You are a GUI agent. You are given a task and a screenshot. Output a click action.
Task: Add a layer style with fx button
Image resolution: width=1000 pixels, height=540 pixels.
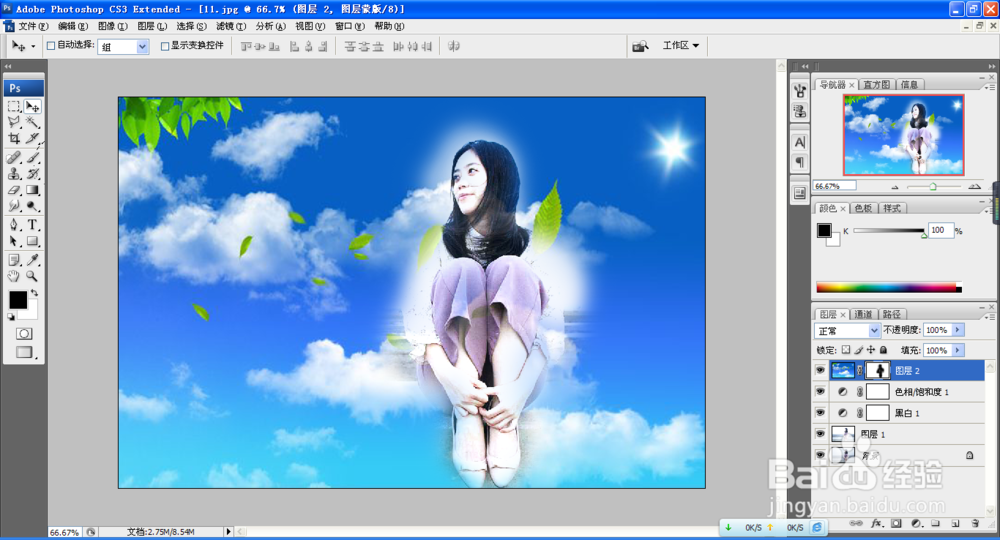(877, 523)
